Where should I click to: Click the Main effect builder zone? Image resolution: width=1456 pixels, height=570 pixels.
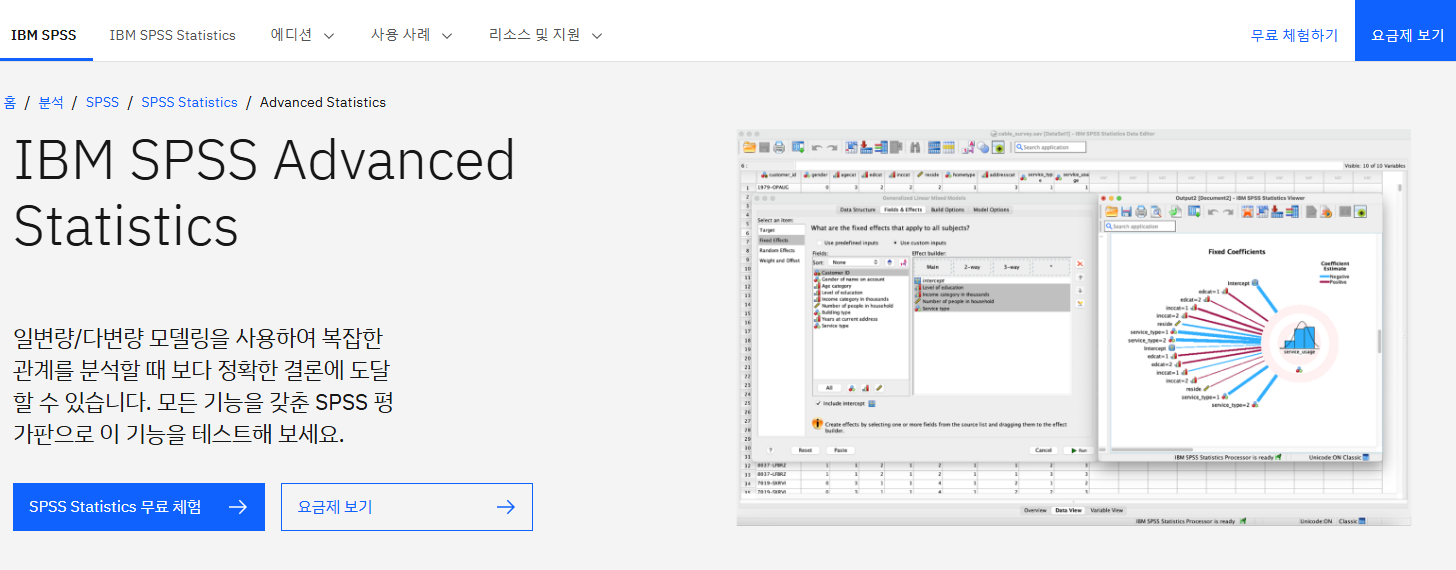(933, 267)
